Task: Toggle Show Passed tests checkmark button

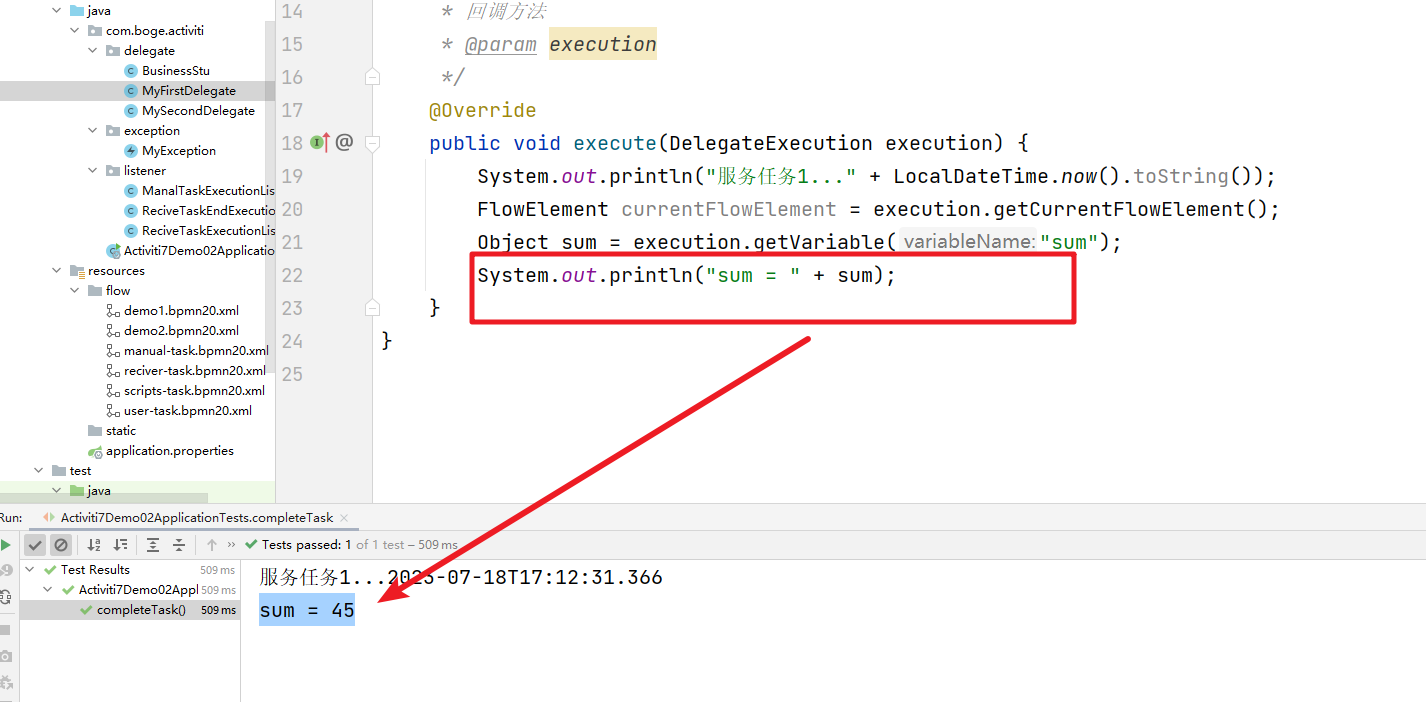Action: point(35,545)
